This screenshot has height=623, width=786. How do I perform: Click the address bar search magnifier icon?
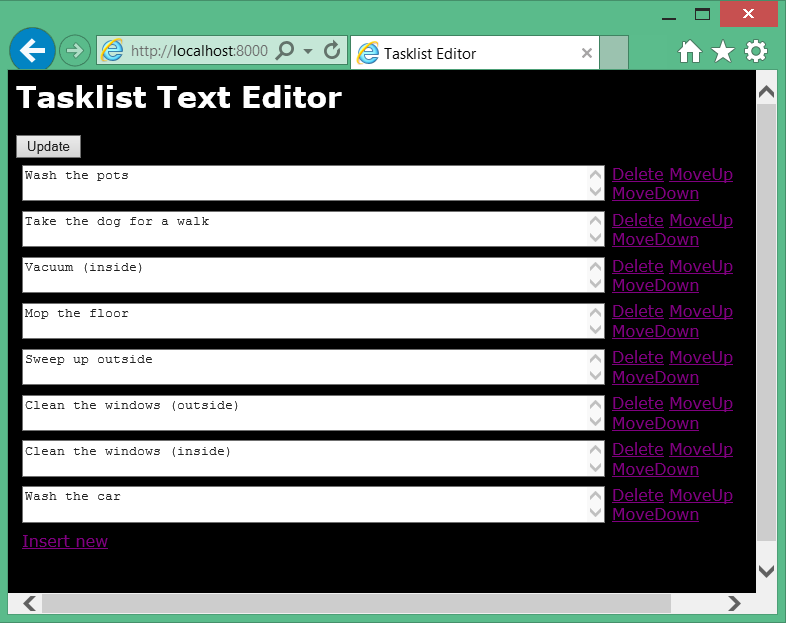coord(285,51)
